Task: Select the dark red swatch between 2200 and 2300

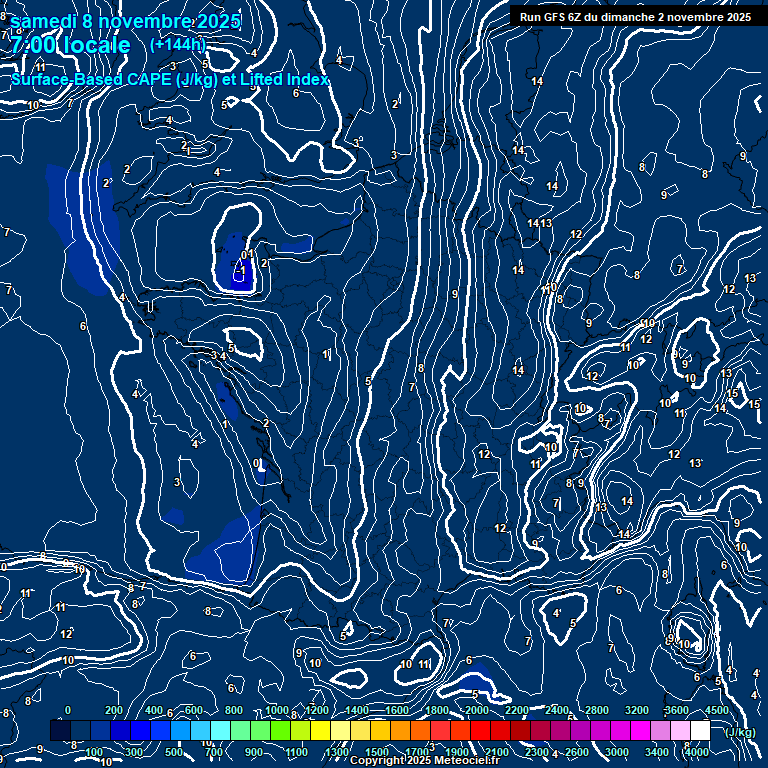Action: click(520, 730)
